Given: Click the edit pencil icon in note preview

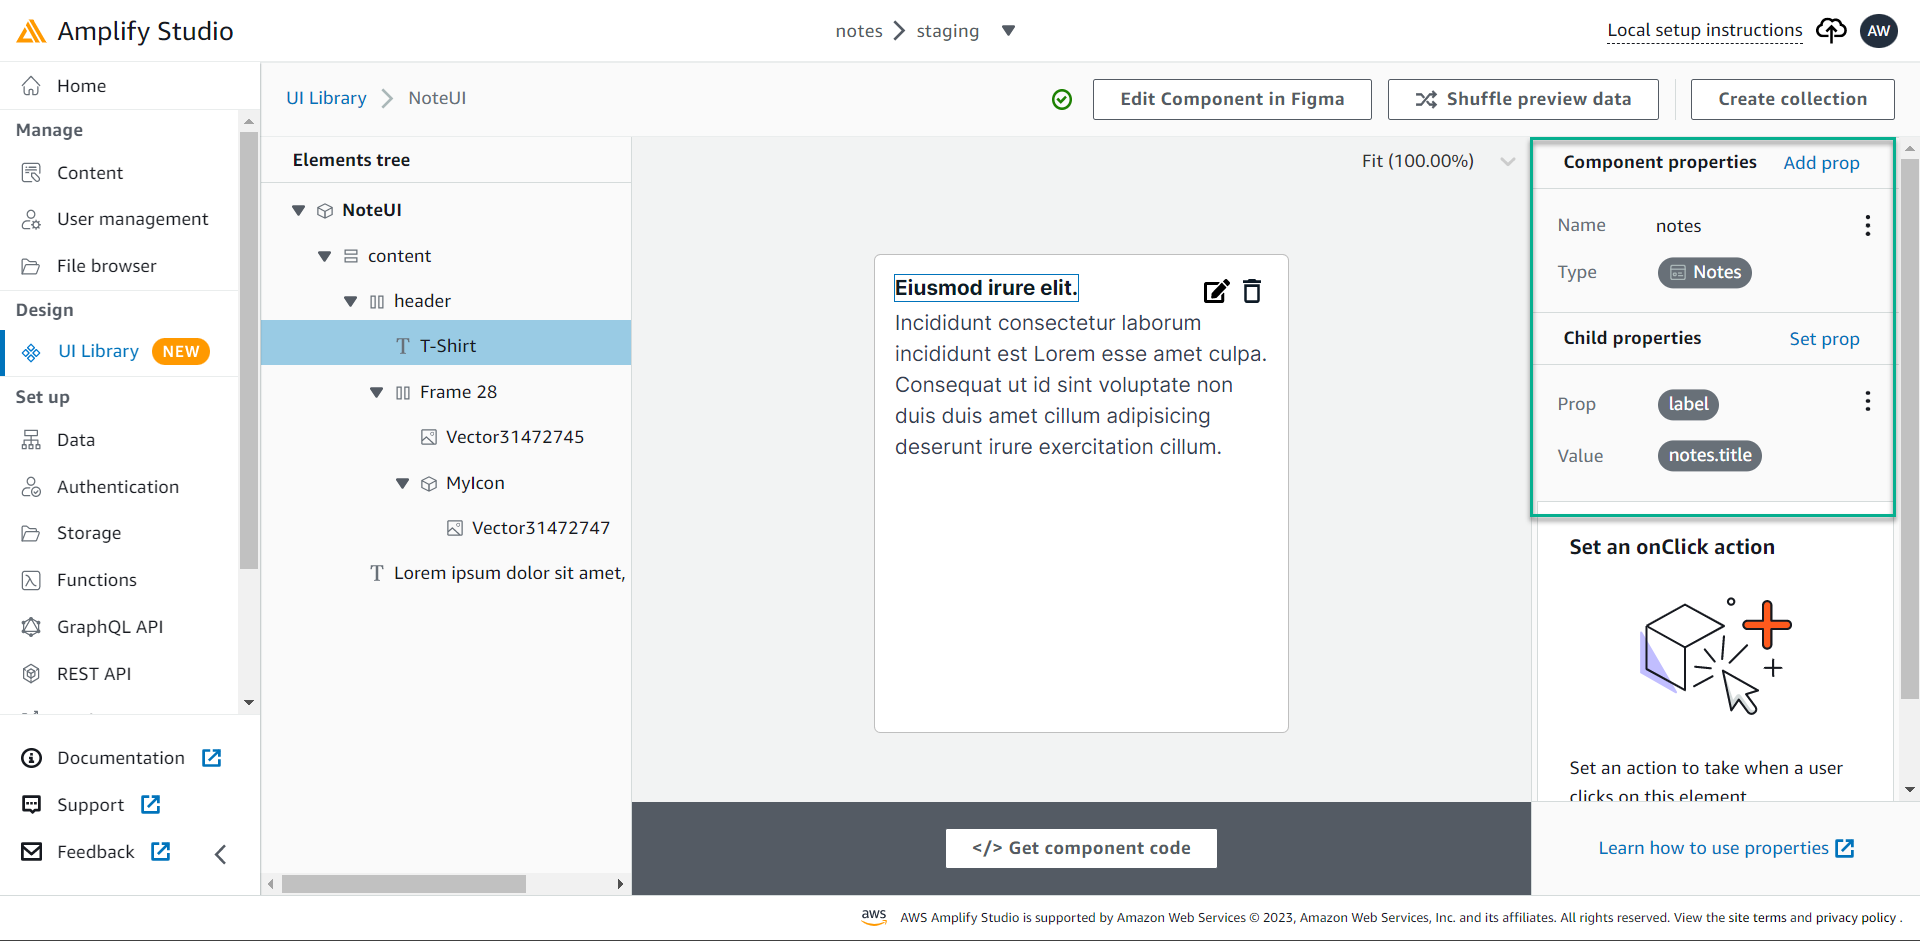Looking at the screenshot, I should pyautogui.click(x=1216, y=291).
